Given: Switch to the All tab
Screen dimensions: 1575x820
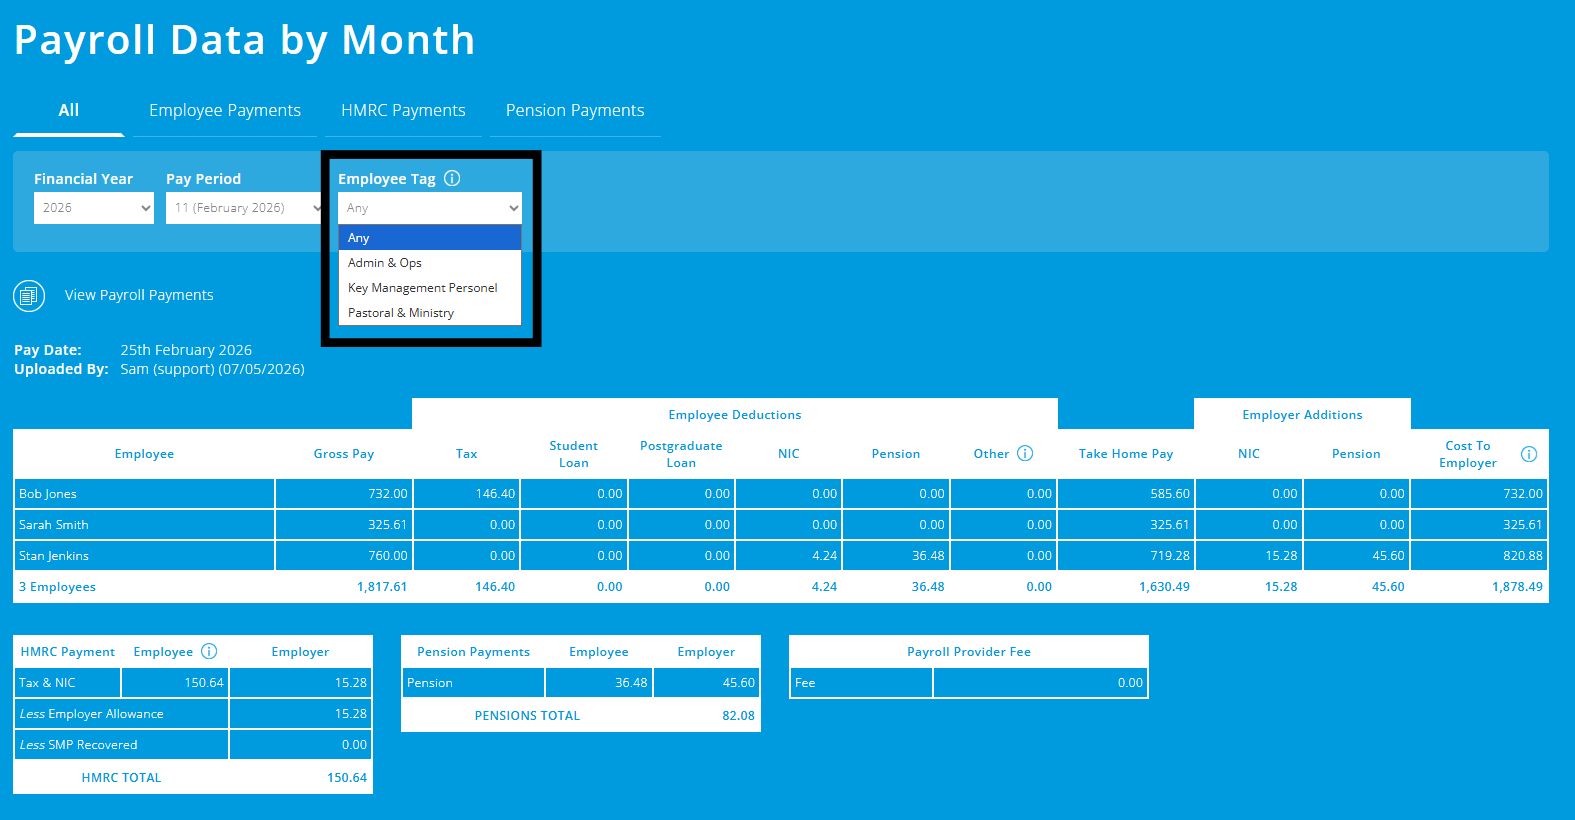Looking at the screenshot, I should pyautogui.click(x=68, y=110).
